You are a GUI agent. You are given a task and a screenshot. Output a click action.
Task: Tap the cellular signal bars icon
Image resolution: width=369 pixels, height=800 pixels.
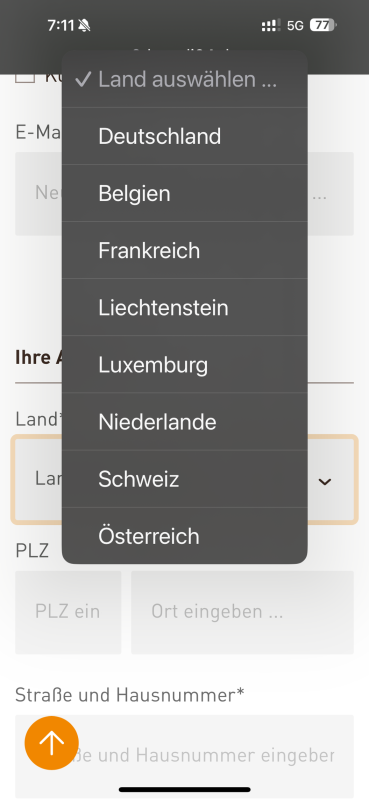pos(270,26)
